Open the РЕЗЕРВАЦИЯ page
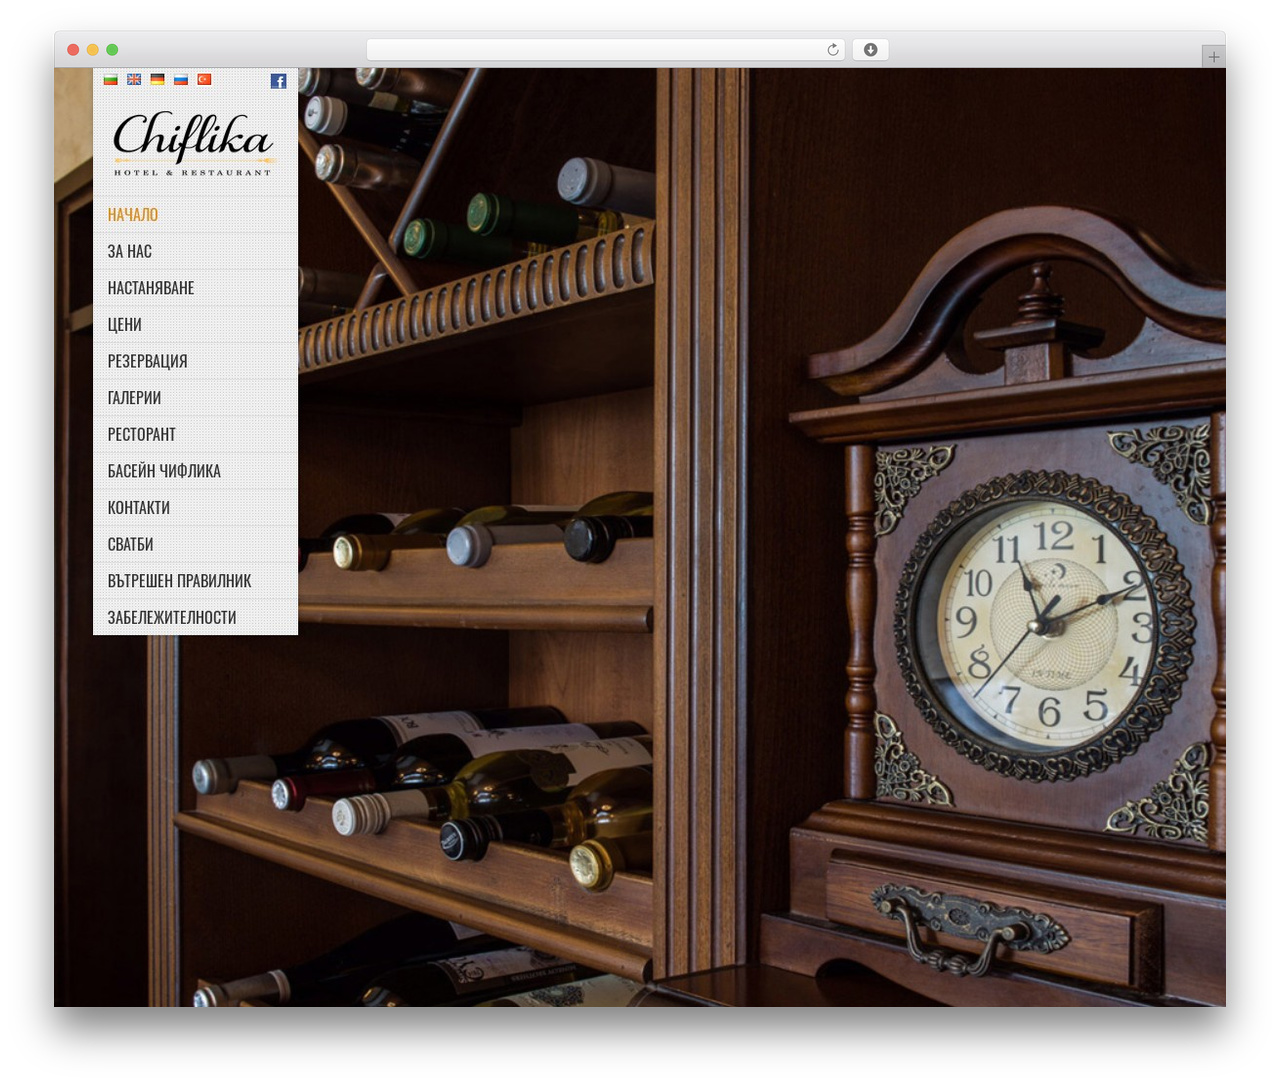Viewport: 1280px width, 1084px height. point(195,361)
